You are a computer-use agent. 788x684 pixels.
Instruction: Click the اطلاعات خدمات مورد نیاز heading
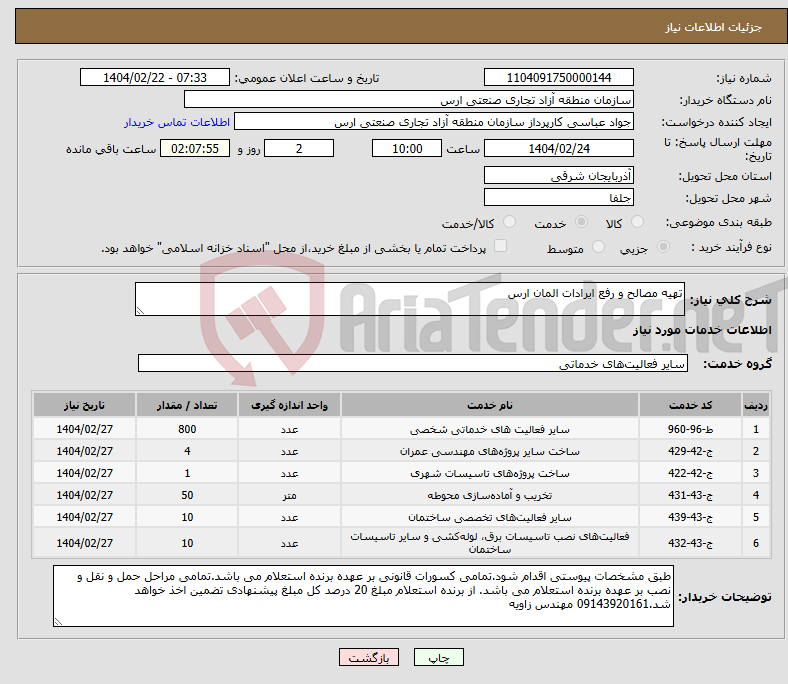click(702, 330)
